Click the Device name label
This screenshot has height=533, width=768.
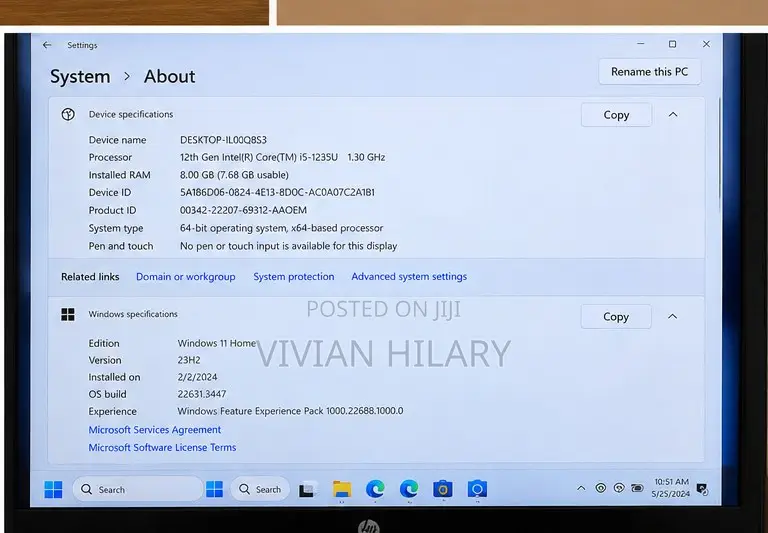118,140
